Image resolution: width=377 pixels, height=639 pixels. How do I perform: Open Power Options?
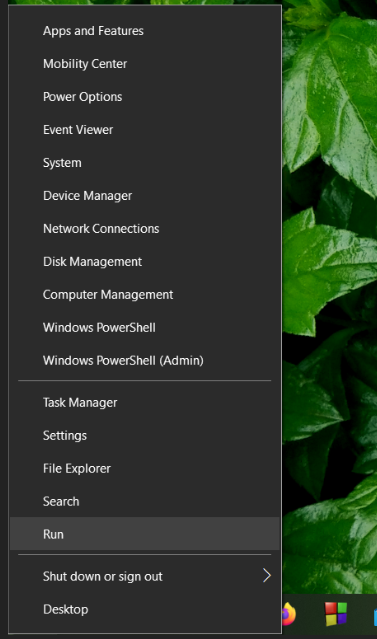(145, 97)
